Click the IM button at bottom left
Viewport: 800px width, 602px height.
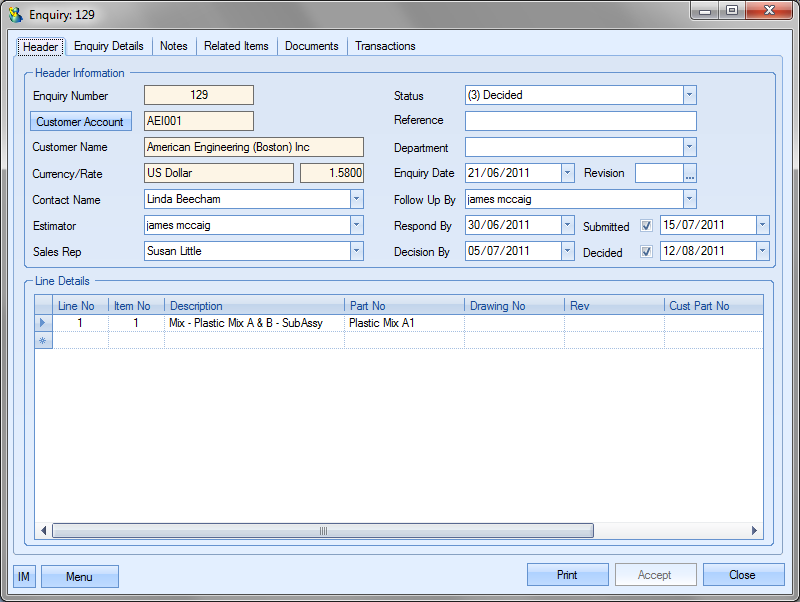click(x=24, y=576)
